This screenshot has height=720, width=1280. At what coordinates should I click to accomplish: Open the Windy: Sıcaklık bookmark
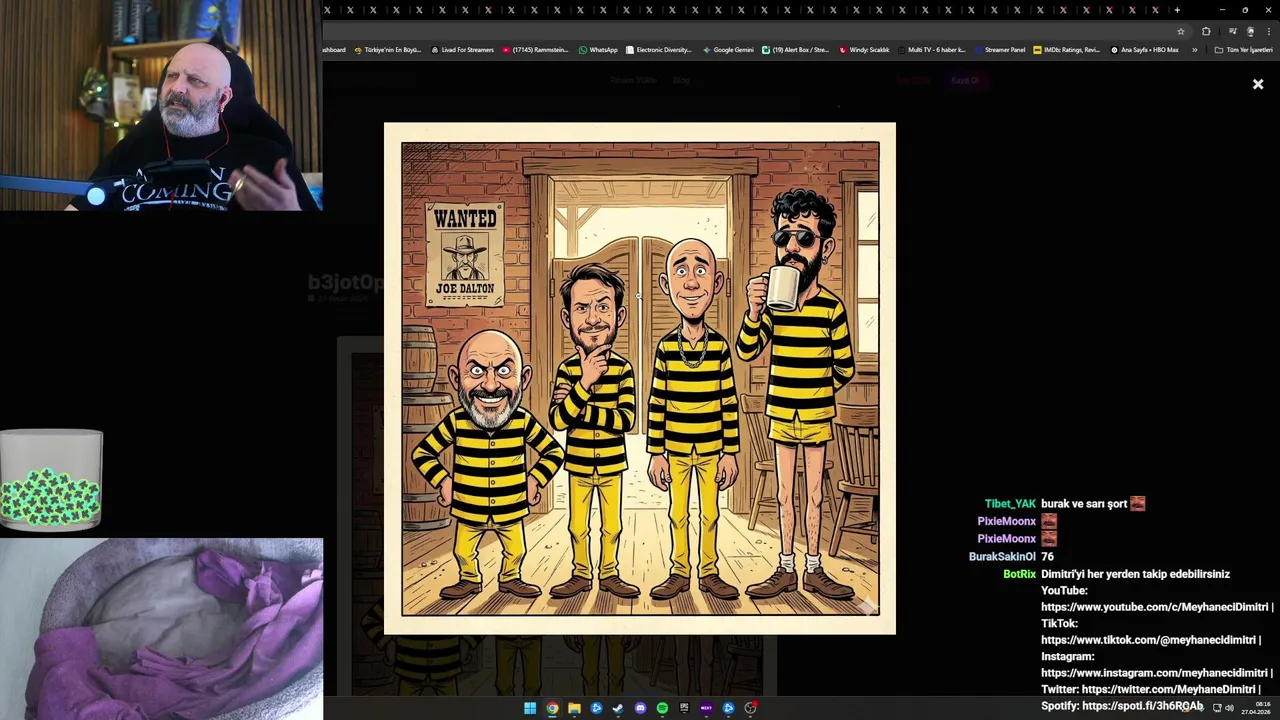[864, 50]
